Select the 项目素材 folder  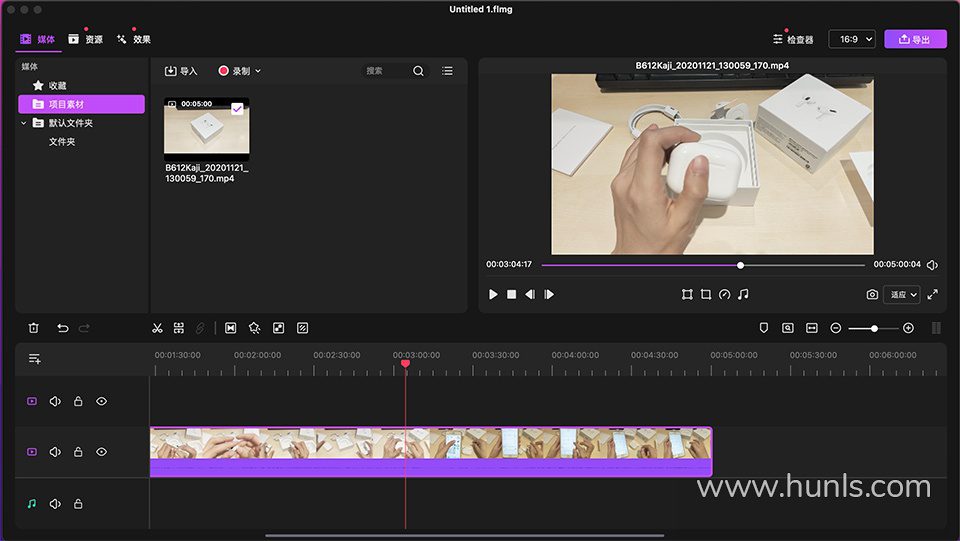(x=81, y=104)
